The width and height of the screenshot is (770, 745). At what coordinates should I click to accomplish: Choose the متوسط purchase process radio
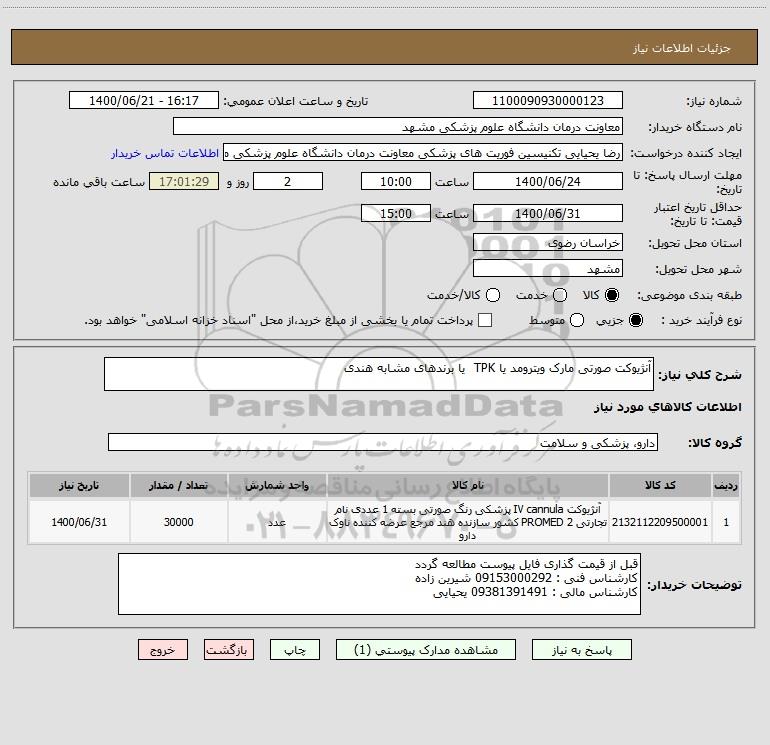click(x=577, y=320)
